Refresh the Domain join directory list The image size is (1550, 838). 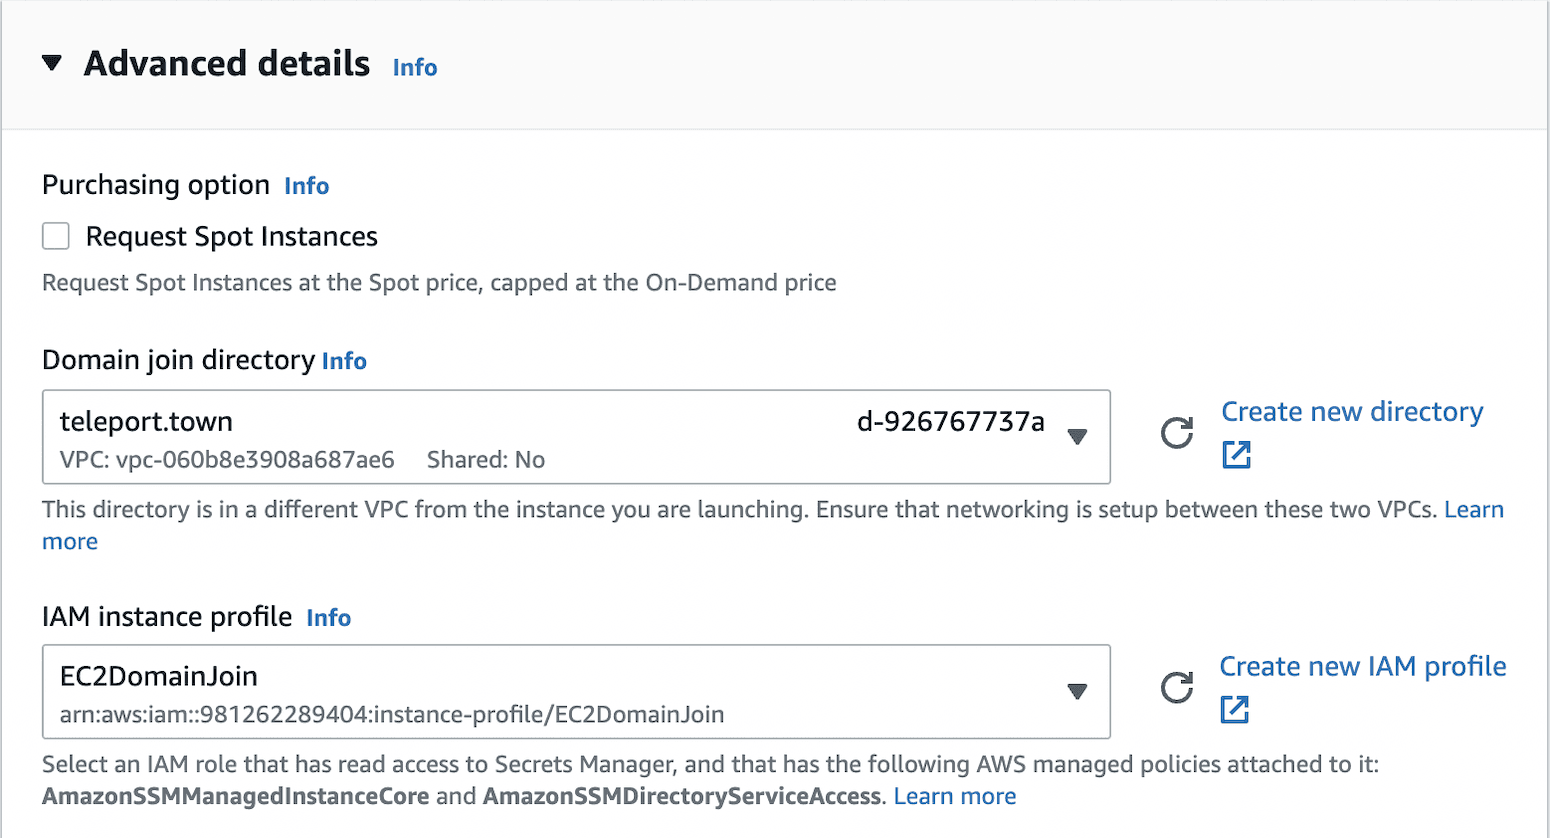pos(1177,434)
